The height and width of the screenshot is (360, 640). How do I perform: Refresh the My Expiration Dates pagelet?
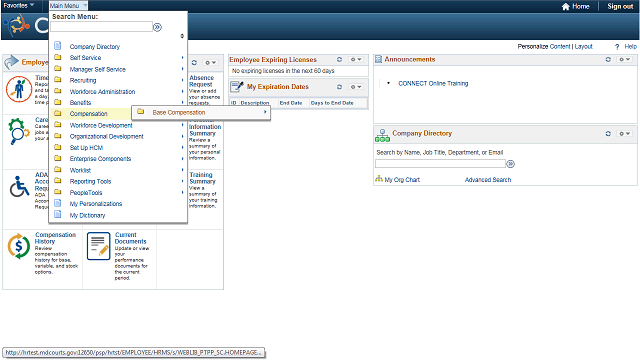click(339, 87)
